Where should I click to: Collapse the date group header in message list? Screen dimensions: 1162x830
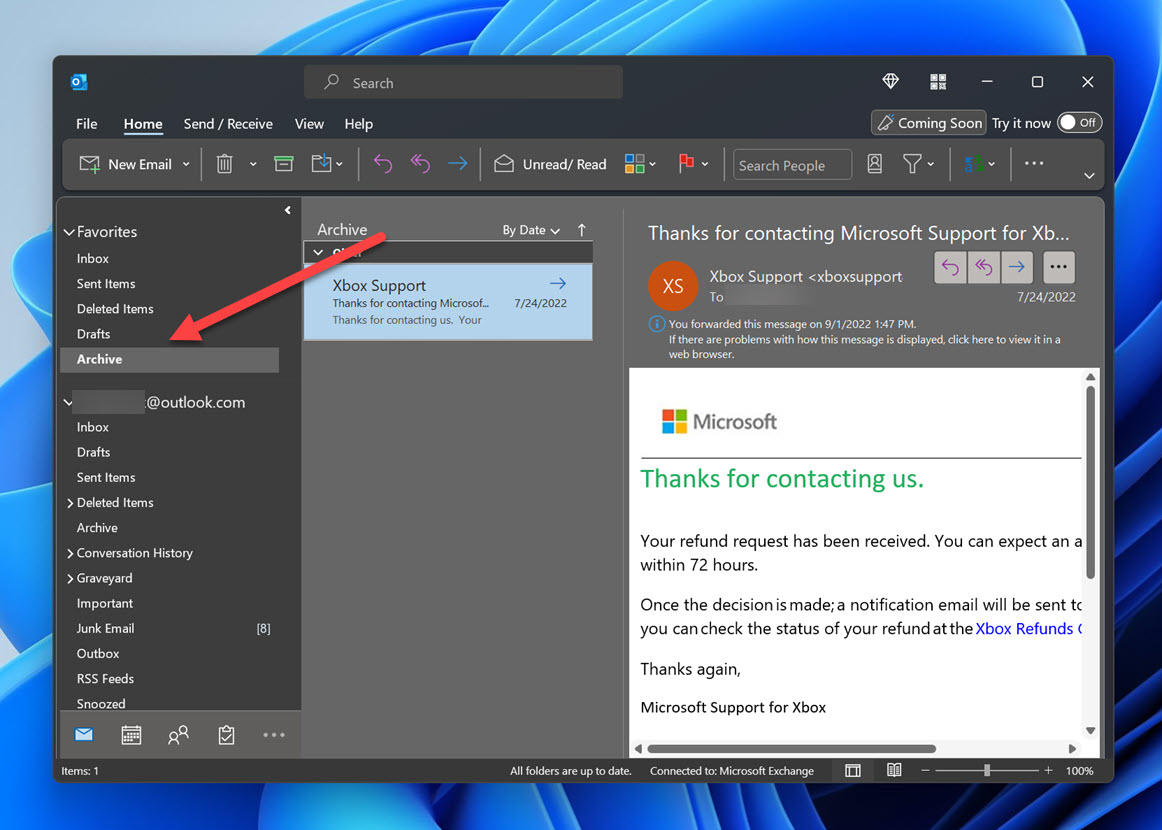tap(318, 253)
